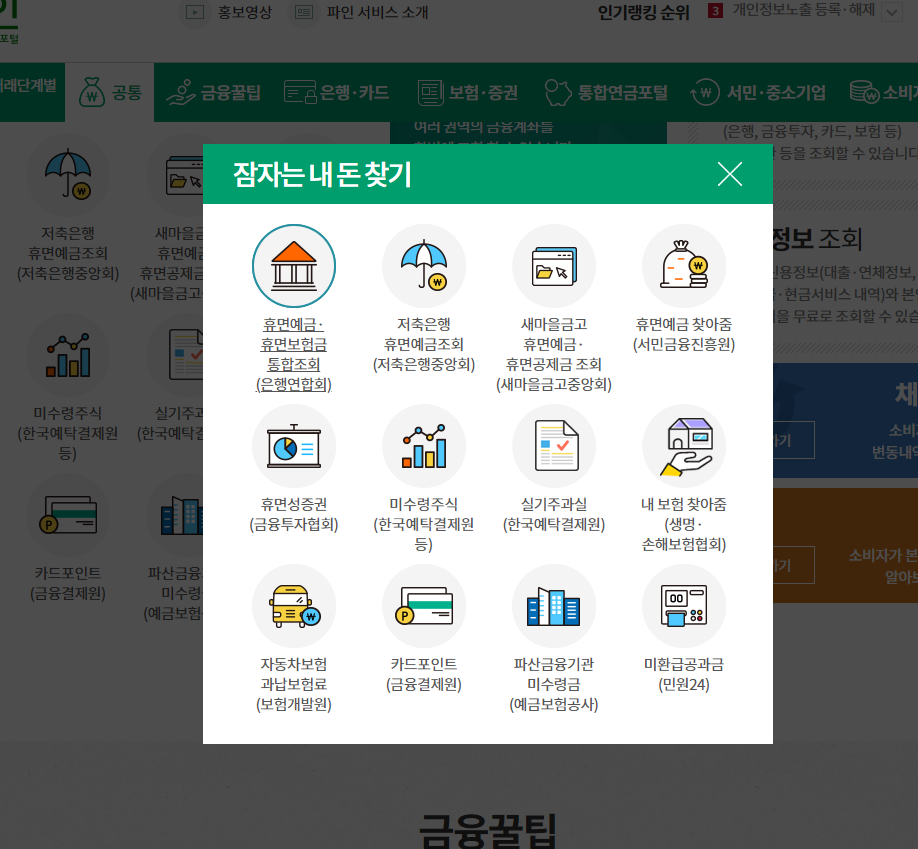Click the 파인 서비스 소개 monitor icon
The height and width of the screenshot is (849, 918).
click(303, 12)
